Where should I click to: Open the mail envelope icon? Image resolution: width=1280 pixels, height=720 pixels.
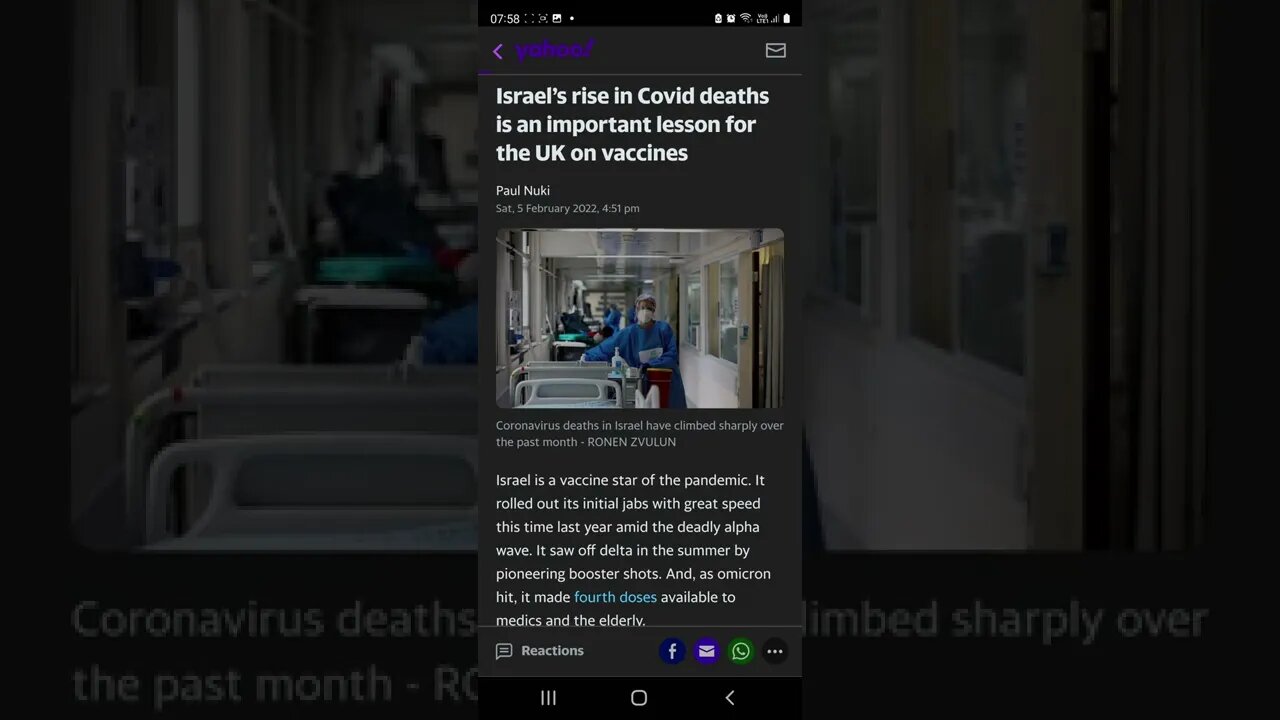point(776,50)
